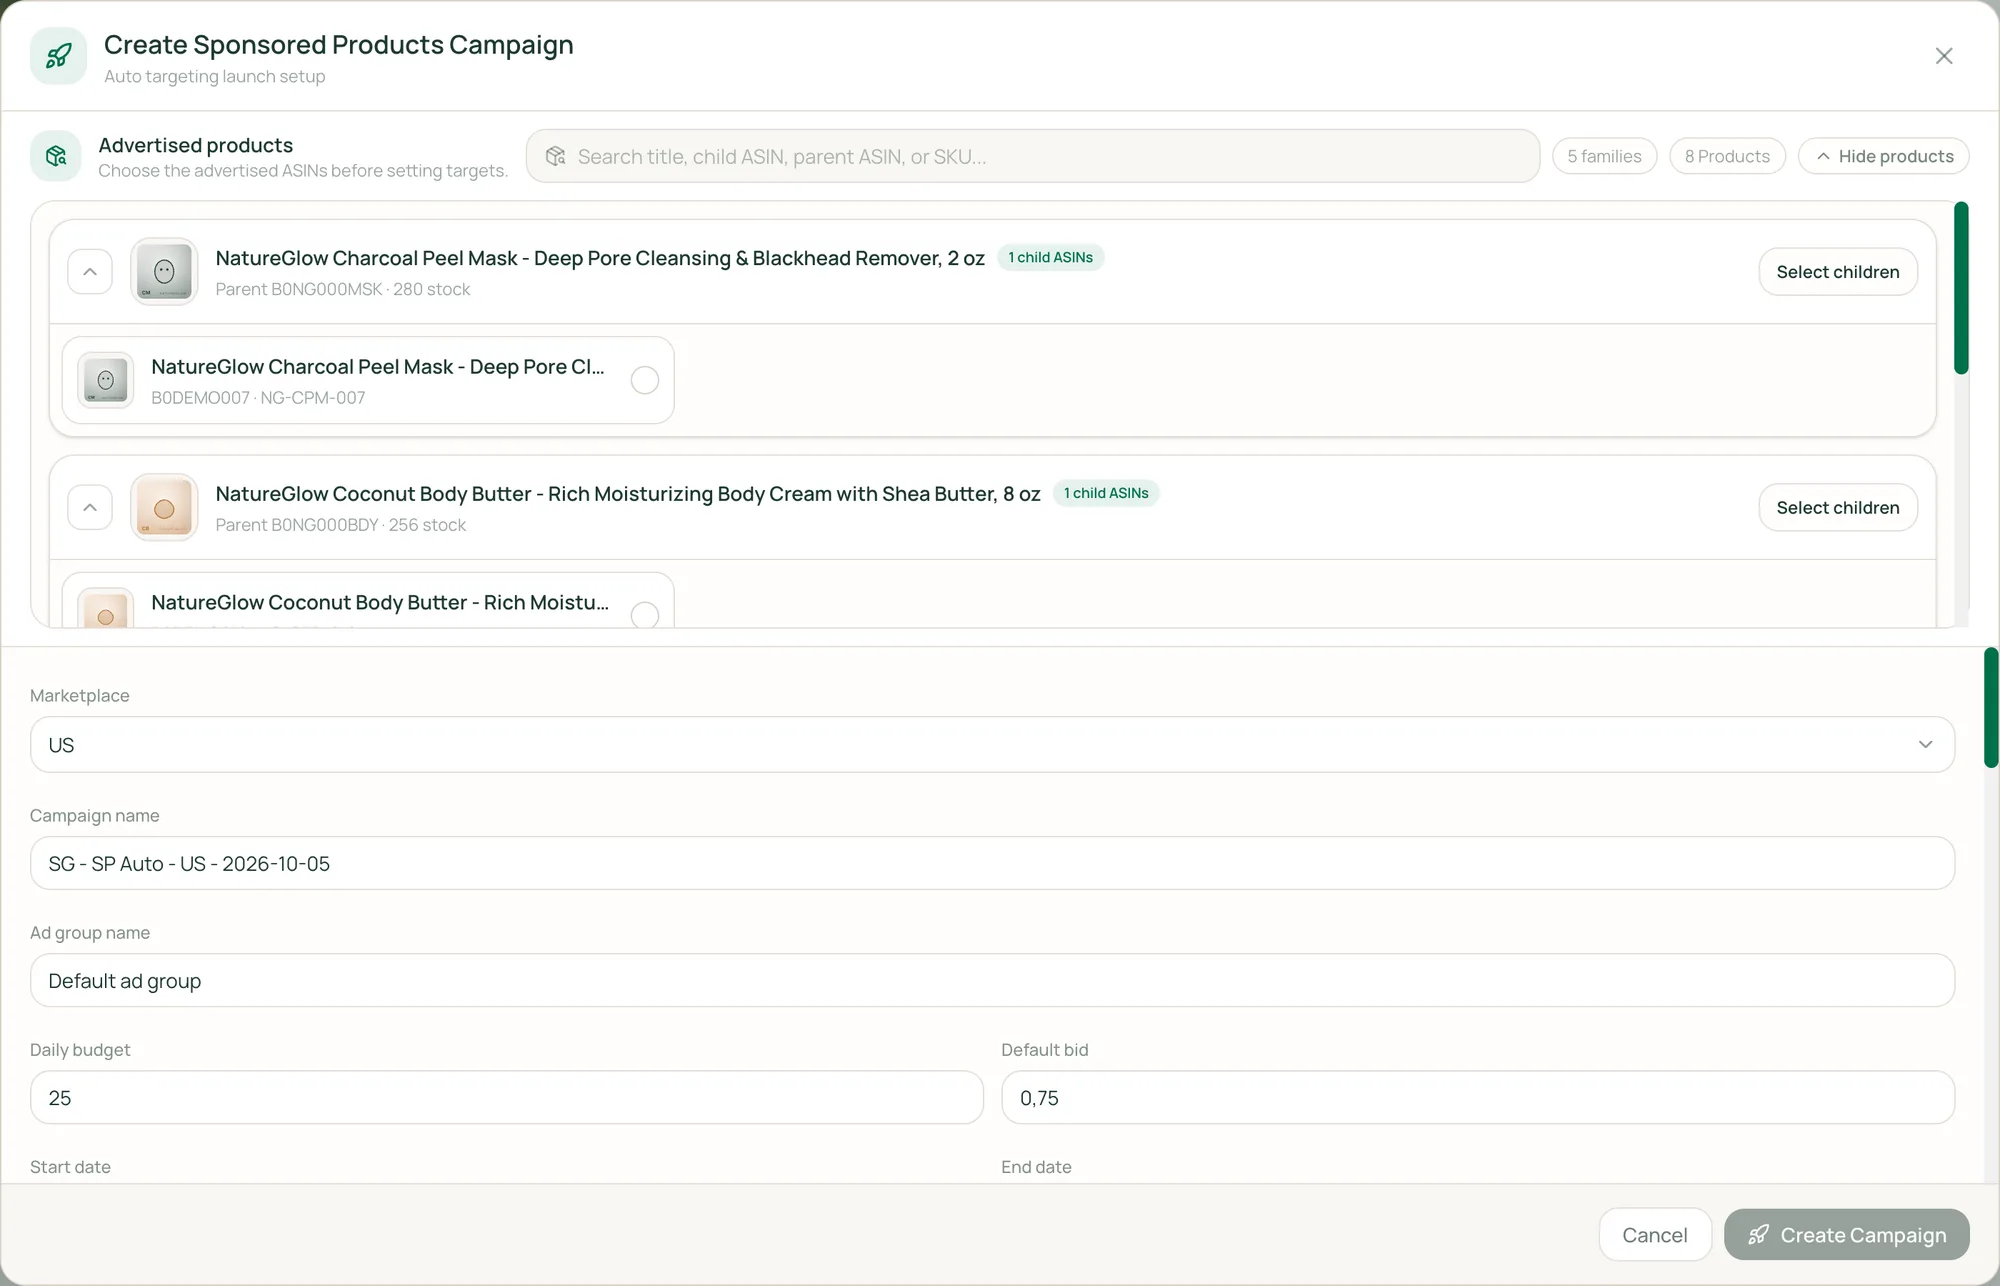
Task: Click 1 child ASINs badge on Coconut Body Butter
Action: point(1106,494)
